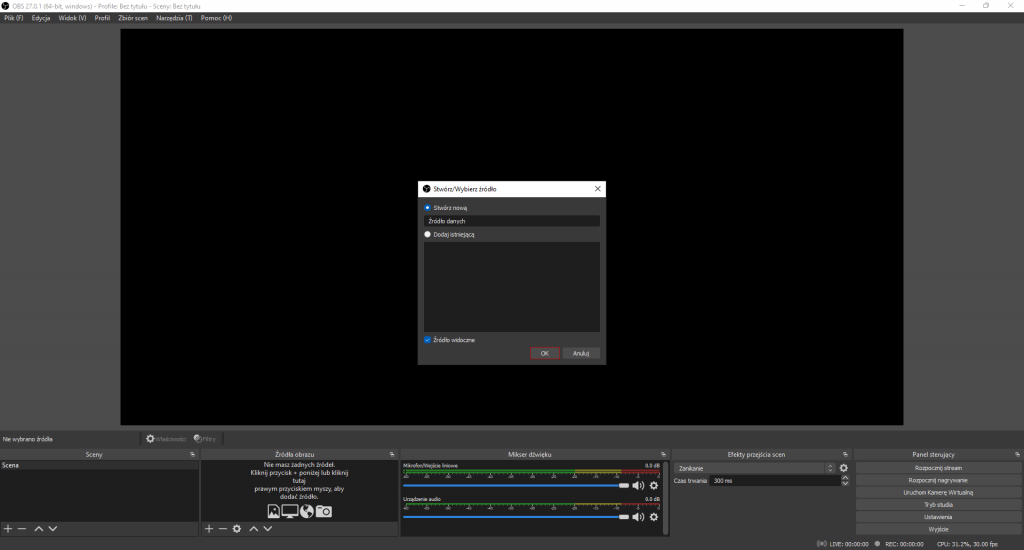
Task: Remove source with minus icon
Action: (x=223, y=528)
